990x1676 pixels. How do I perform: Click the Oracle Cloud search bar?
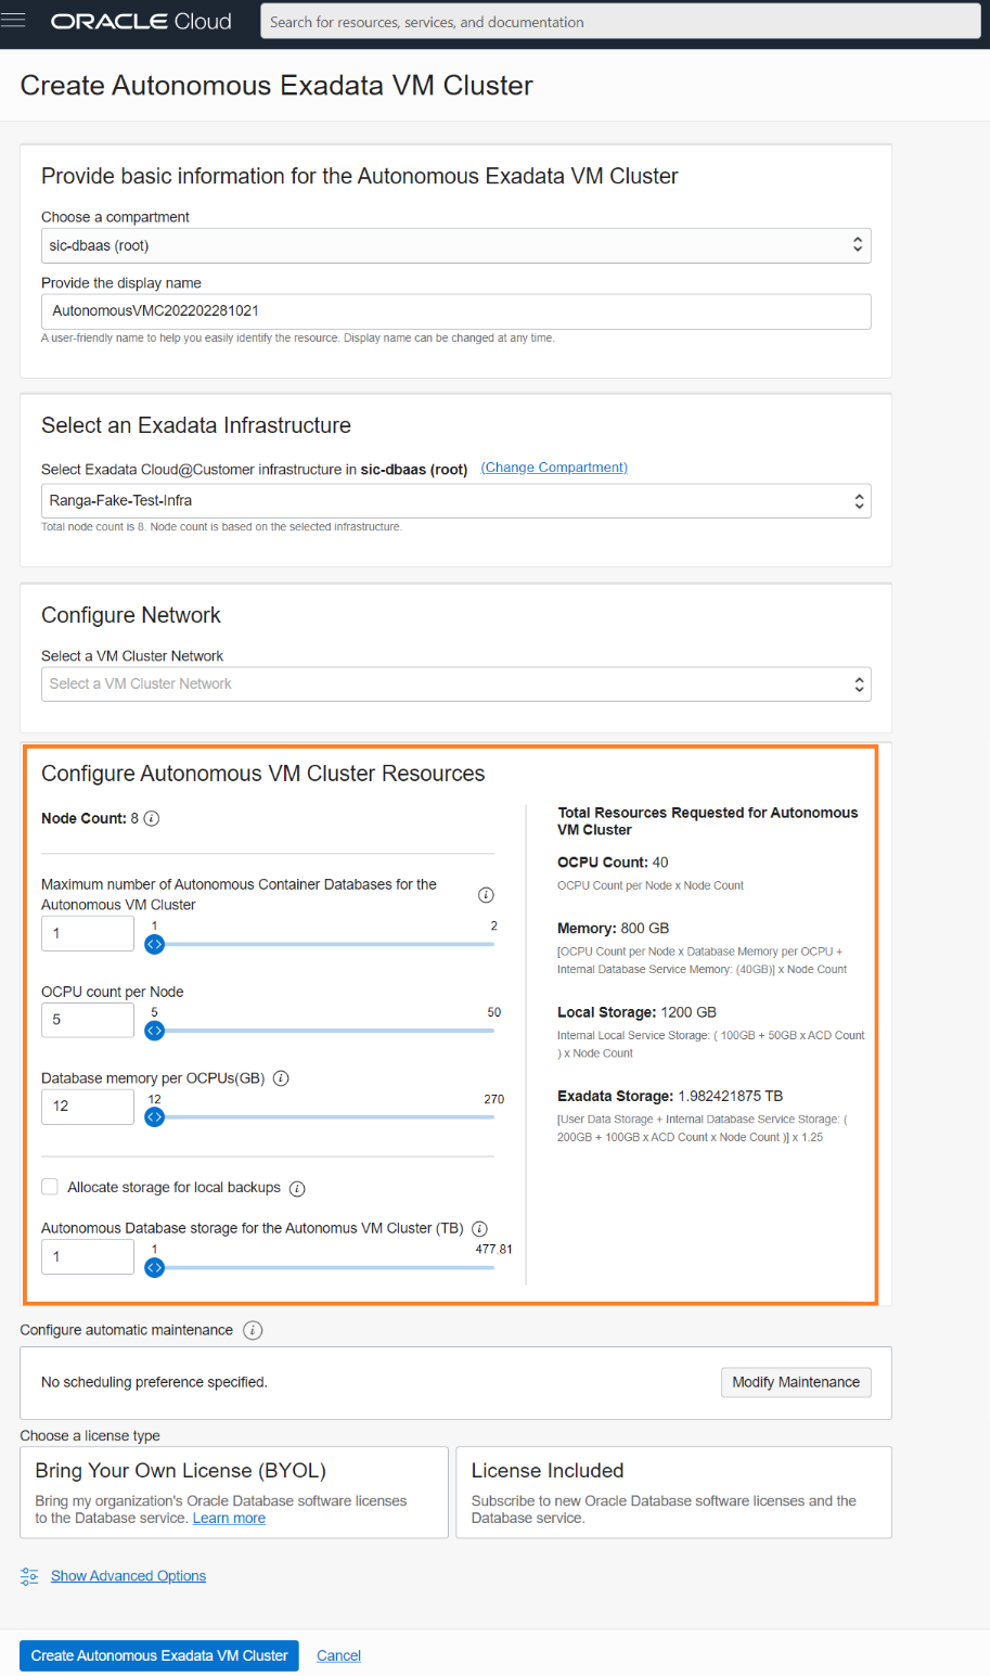click(620, 22)
